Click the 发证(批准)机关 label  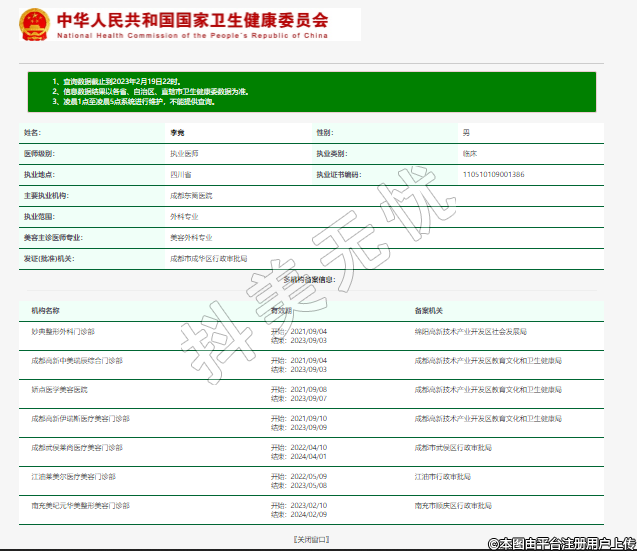(x=49, y=259)
